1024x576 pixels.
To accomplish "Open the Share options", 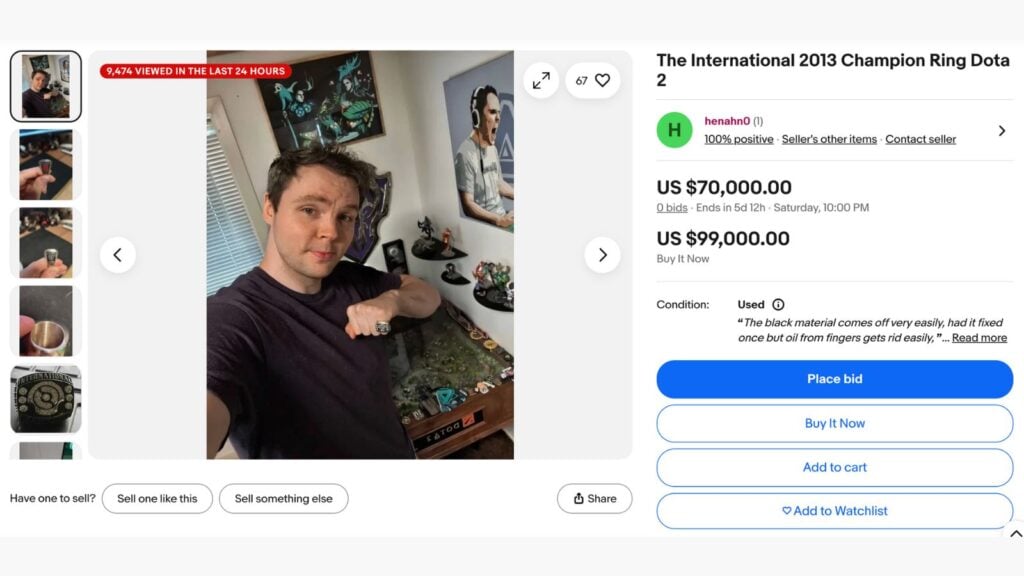I will [594, 498].
